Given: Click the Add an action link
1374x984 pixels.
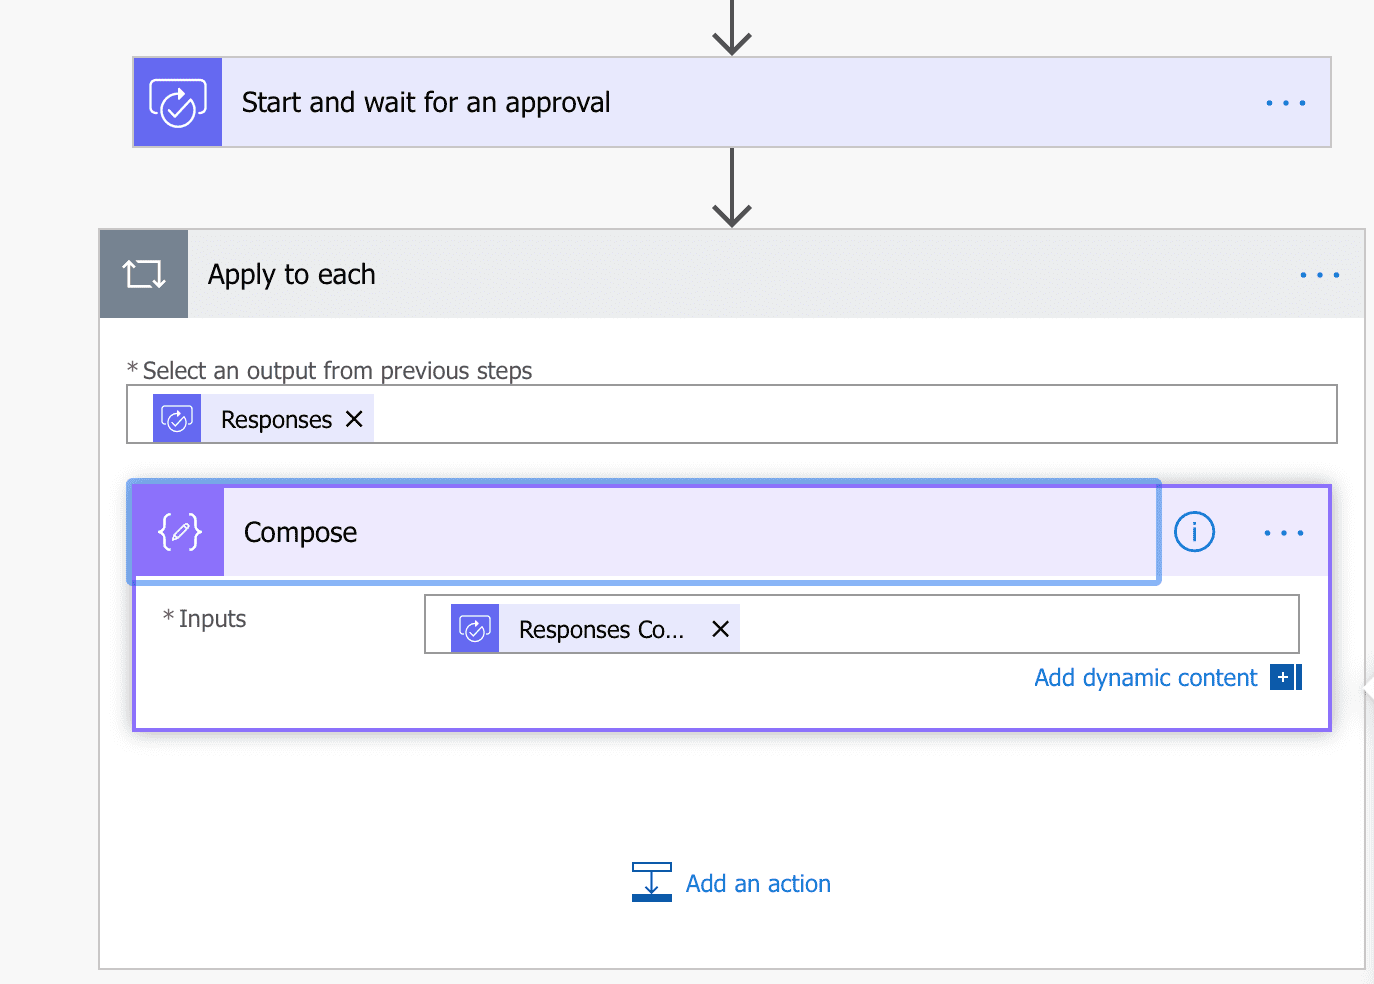Looking at the screenshot, I should [x=758, y=882].
